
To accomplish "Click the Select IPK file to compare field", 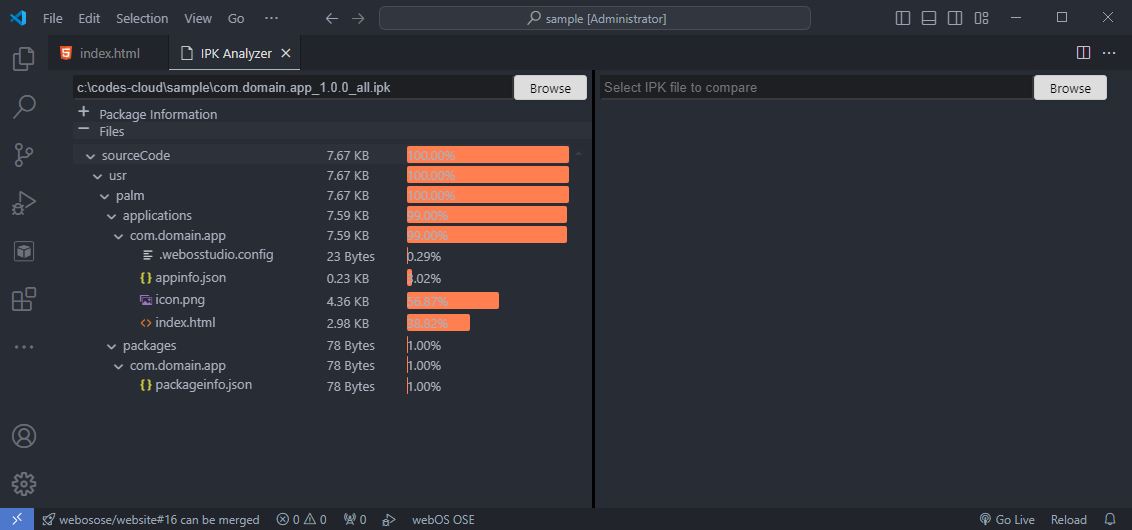I will click(816, 87).
